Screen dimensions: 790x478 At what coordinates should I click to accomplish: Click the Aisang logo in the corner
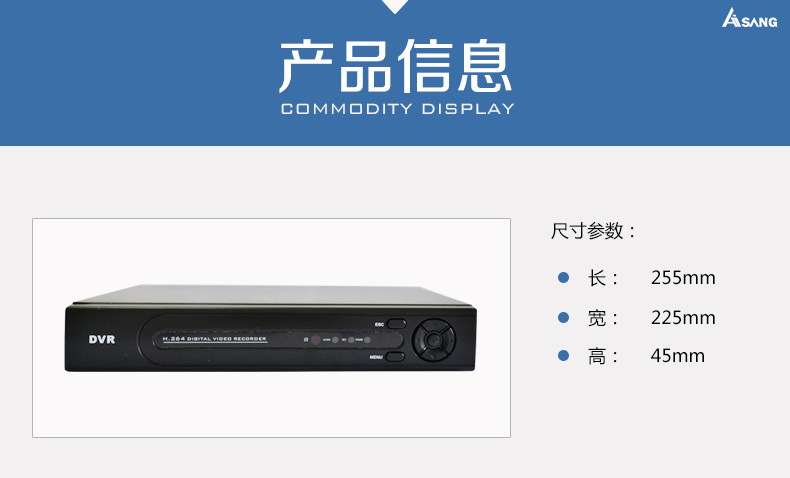pyautogui.click(x=749, y=18)
